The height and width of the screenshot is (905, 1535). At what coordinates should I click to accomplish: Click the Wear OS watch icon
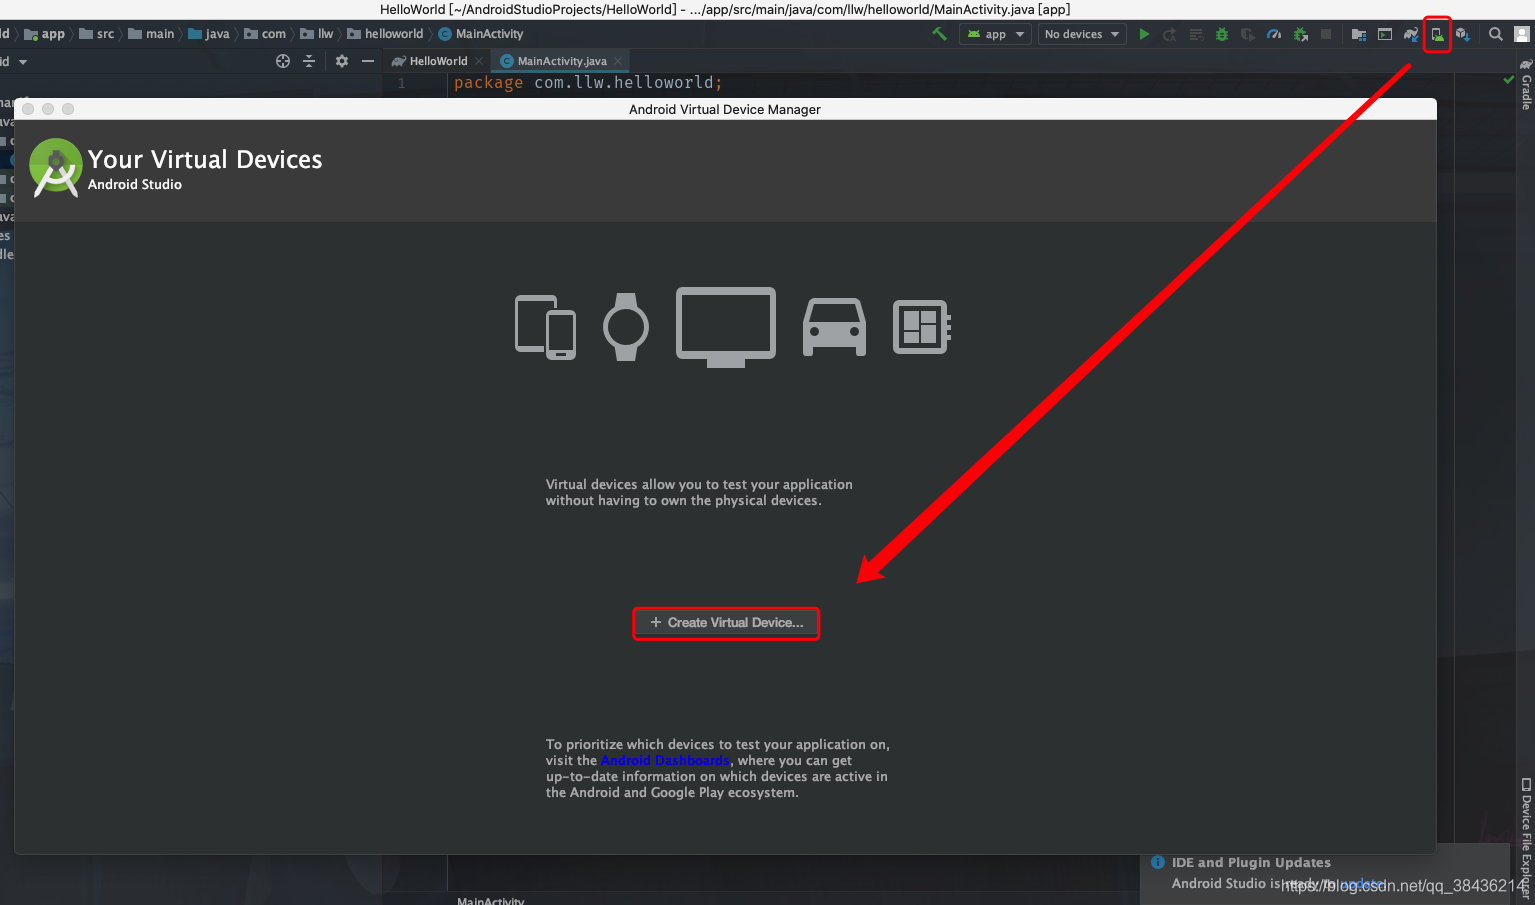(x=626, y=327)
